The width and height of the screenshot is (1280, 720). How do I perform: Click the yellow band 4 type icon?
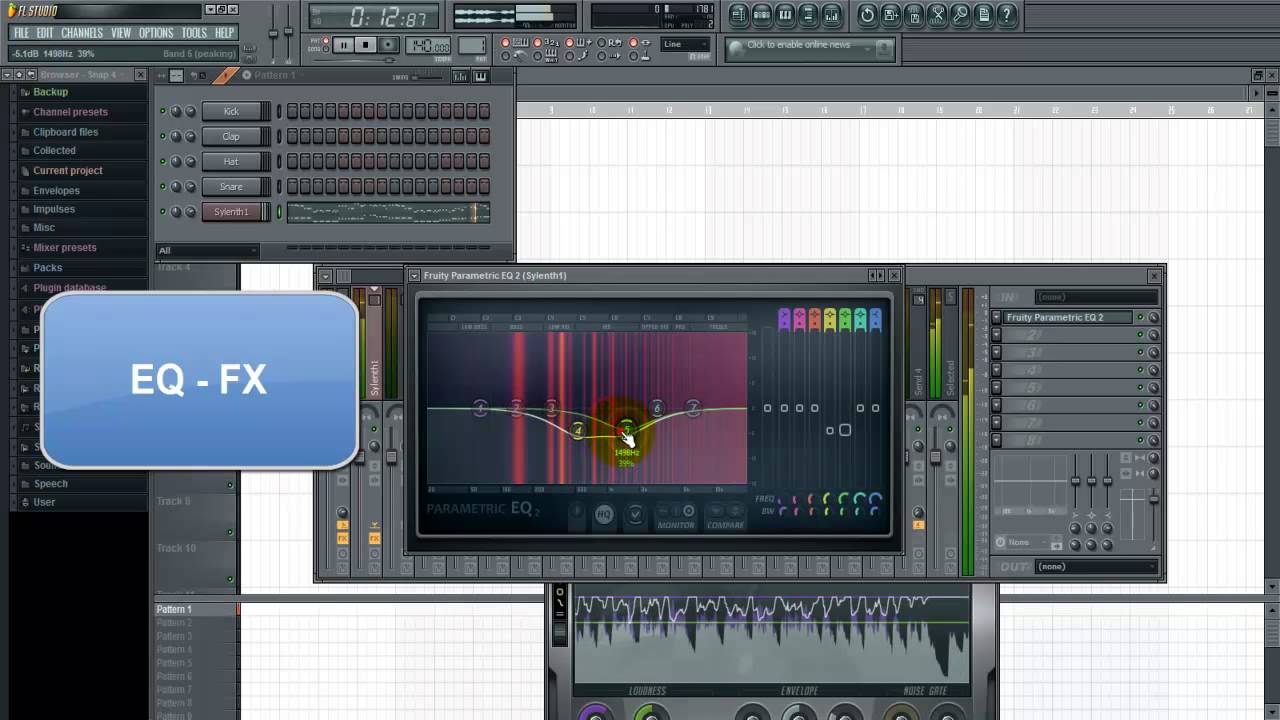(830, 320)
